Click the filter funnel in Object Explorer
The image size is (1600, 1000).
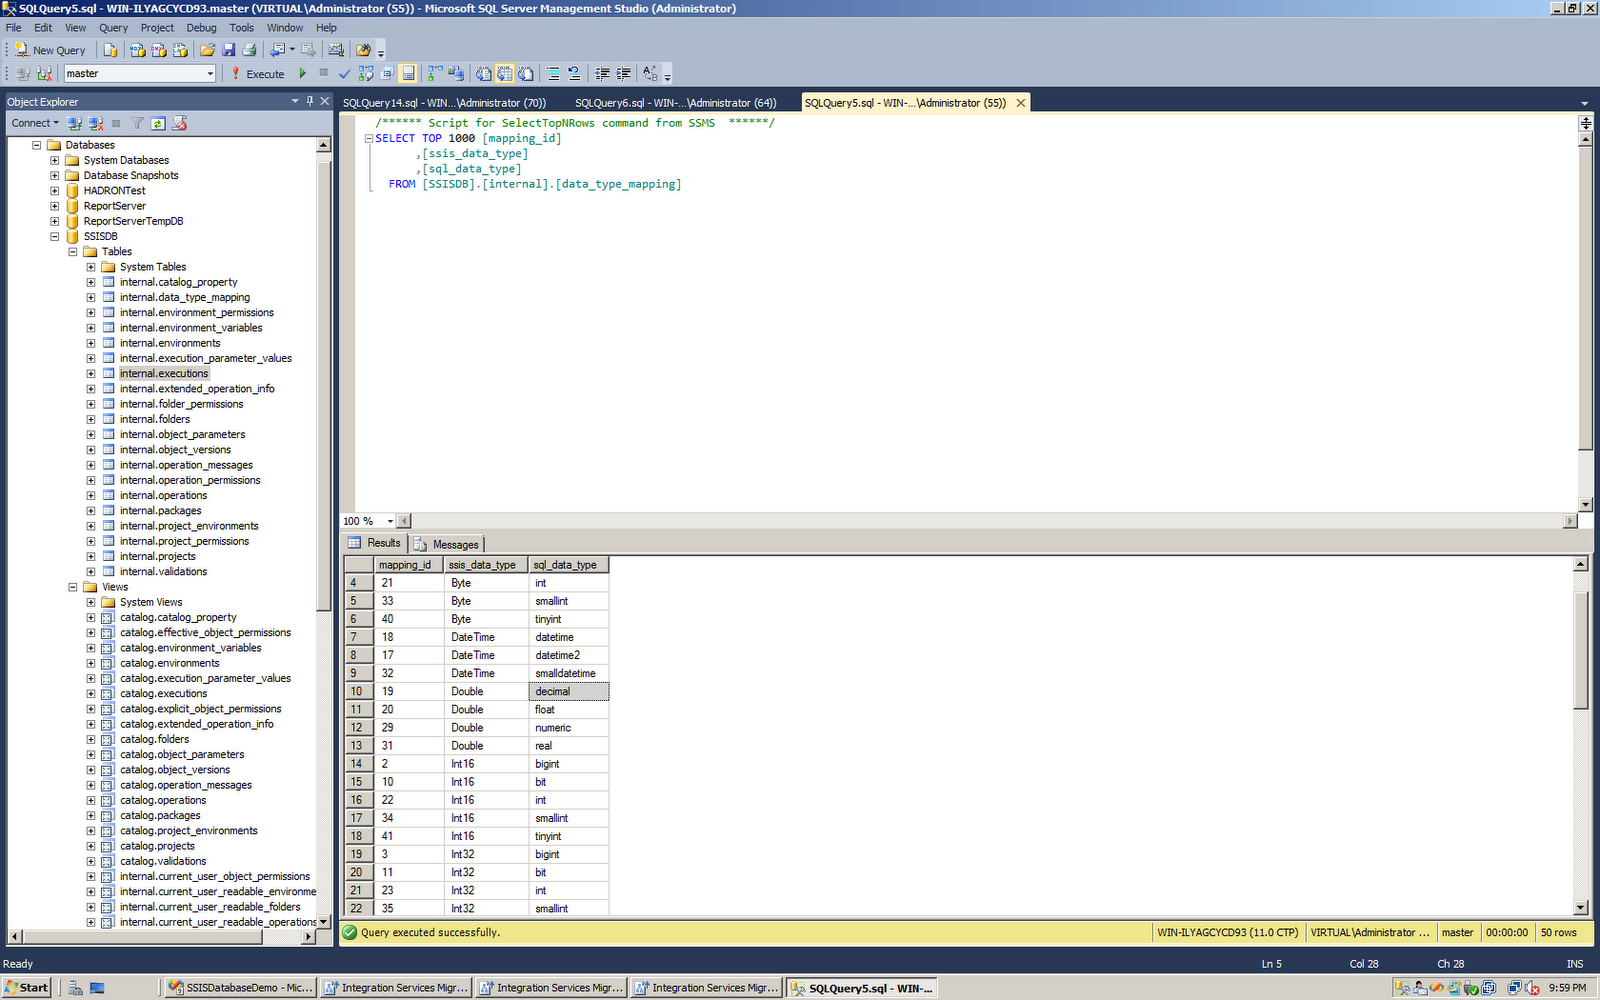tap(137, 123)
